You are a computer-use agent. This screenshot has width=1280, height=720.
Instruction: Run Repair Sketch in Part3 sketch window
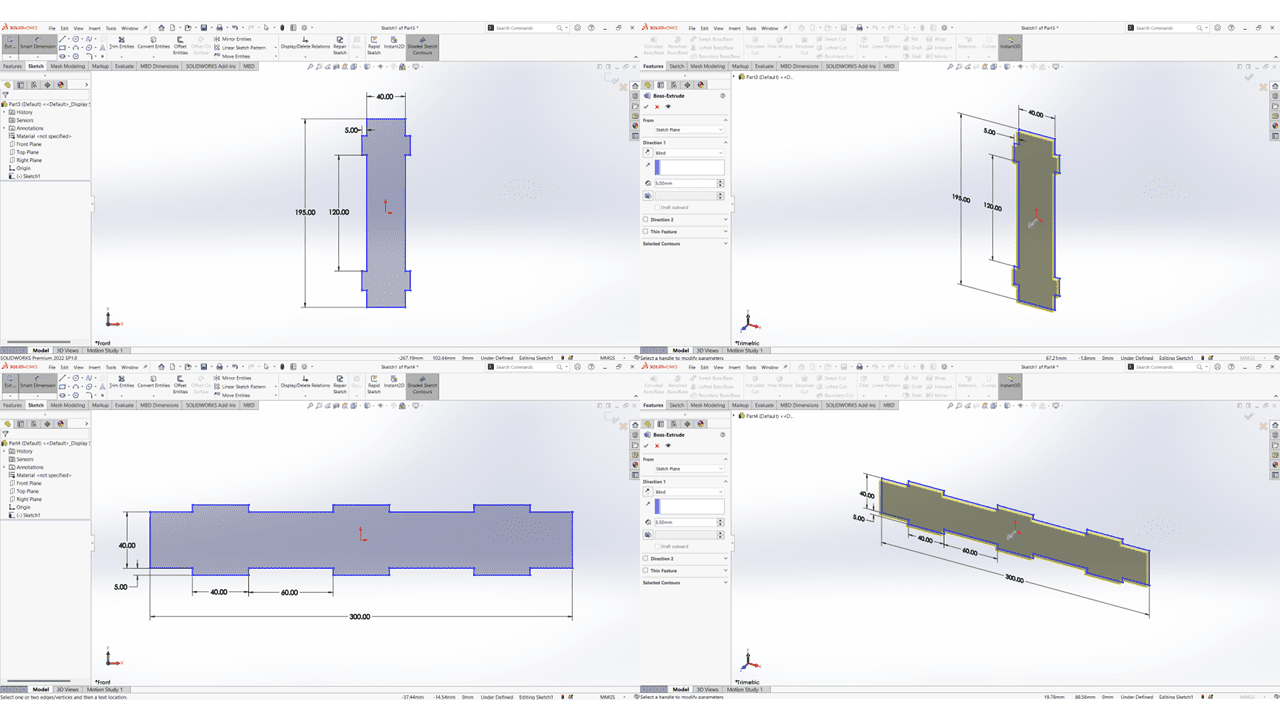pyautogui.click(x=340, y=45)
